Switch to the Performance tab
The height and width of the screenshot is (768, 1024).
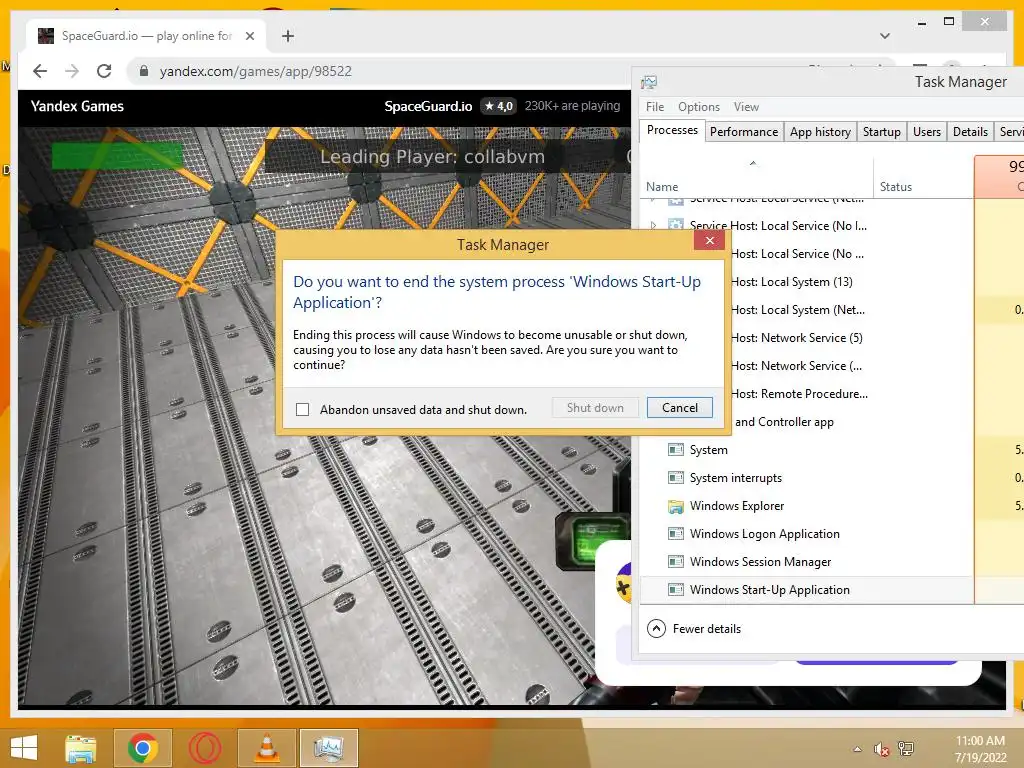(x=744, y=132)
